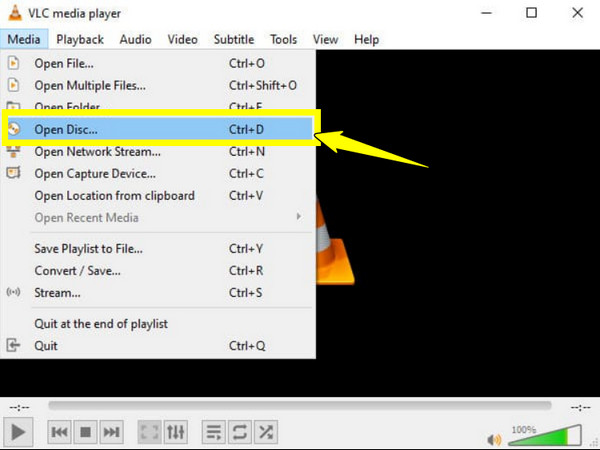Open the View menu

click(x=325, y=39)
